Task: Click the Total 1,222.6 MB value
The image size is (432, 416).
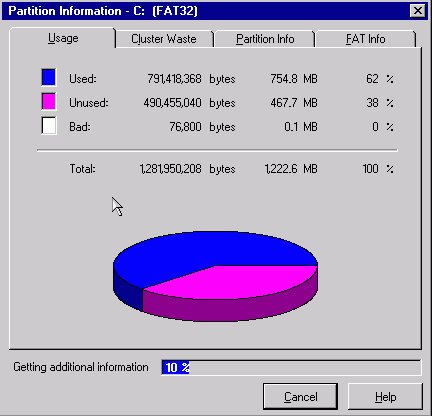Action: click(x=291, y=169)
